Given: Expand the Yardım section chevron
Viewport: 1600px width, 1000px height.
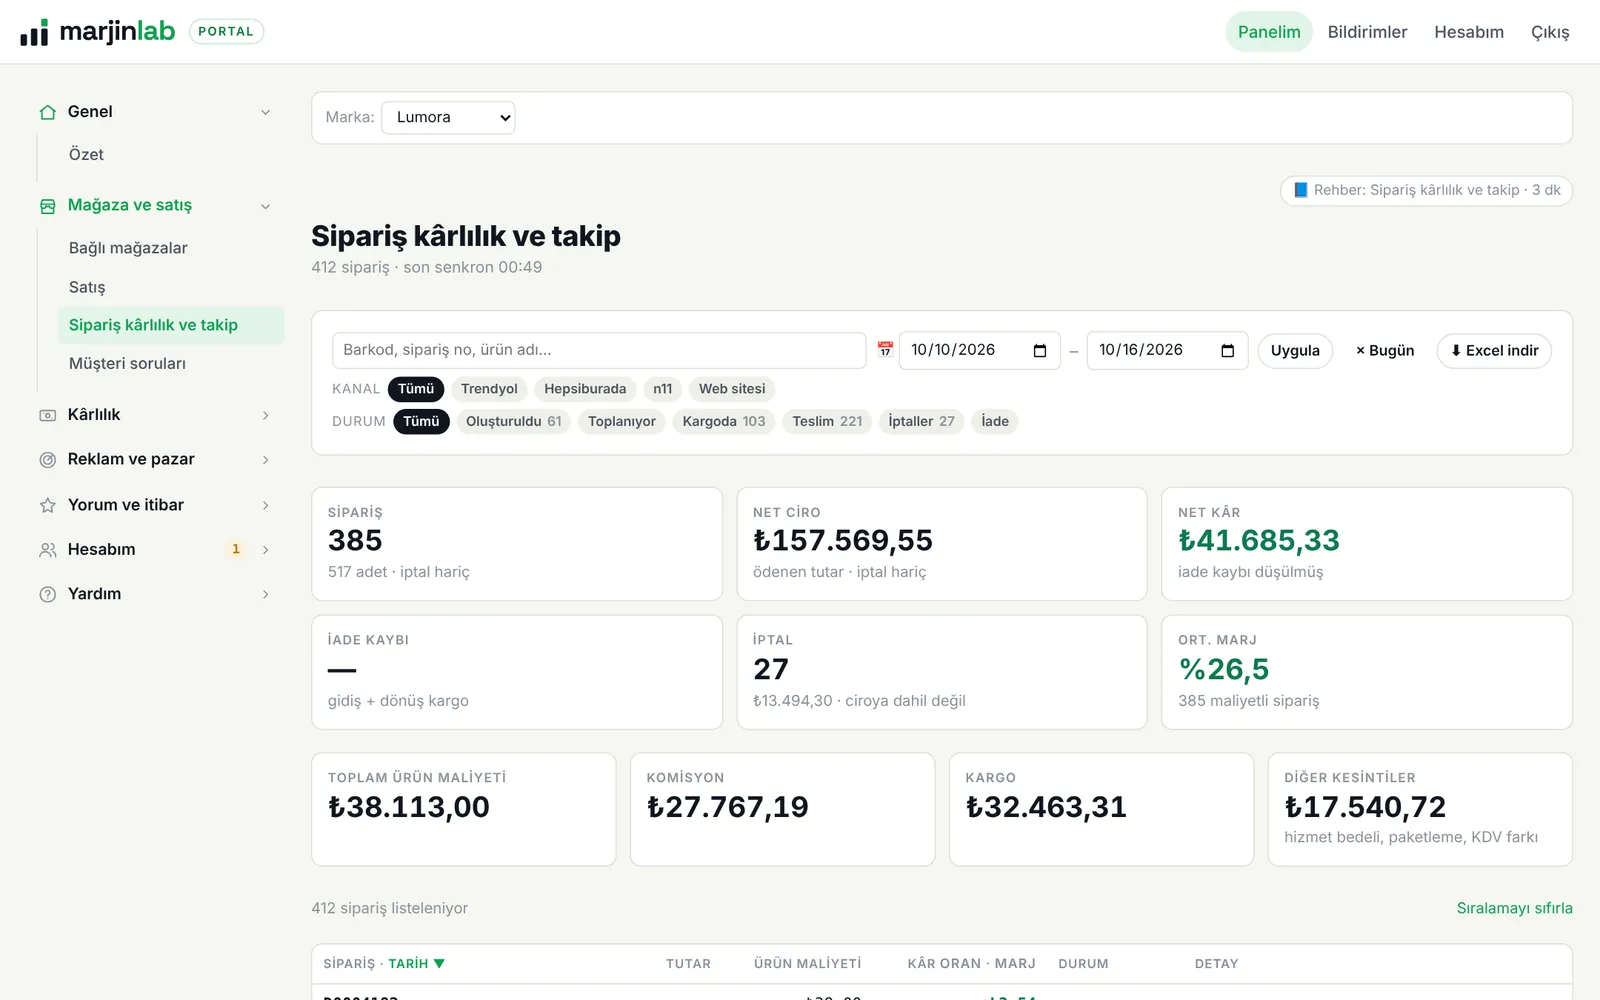Looking at the screenshot, I should (265, 594).
